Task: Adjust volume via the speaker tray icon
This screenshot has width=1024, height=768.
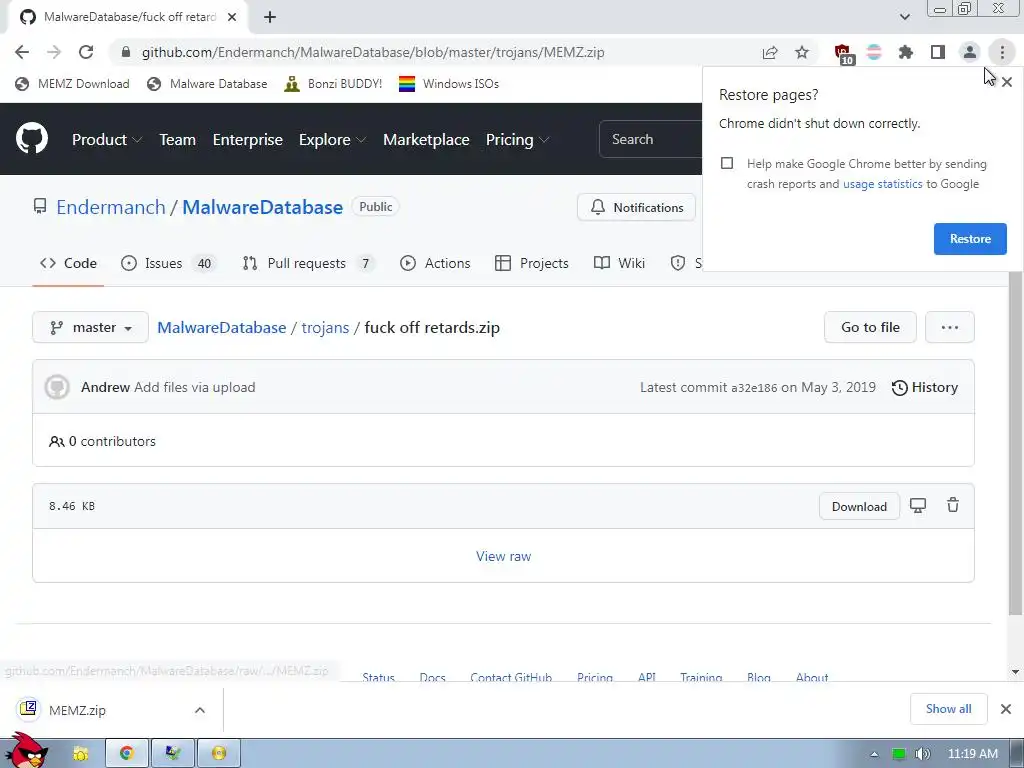Action: click(x=922, y=754)
